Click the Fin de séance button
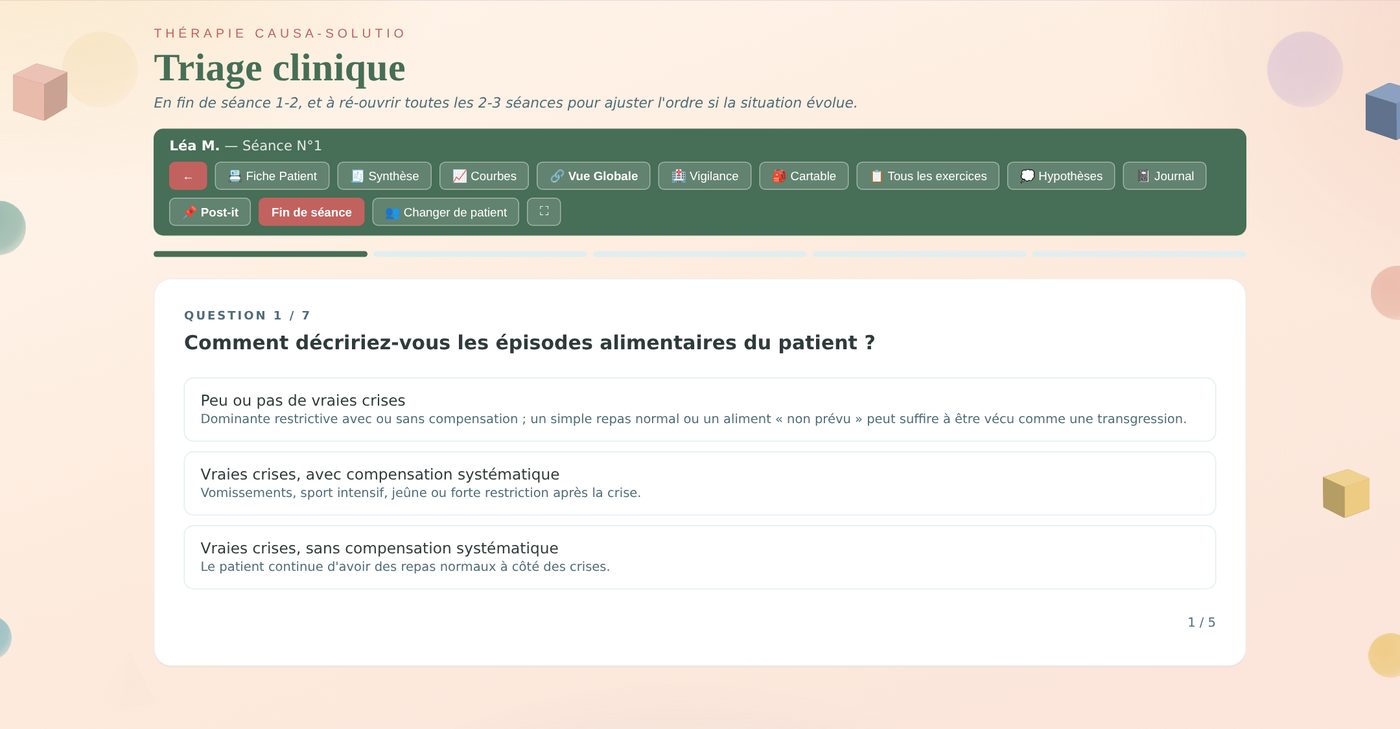Image resolution: width=1400 pixels, height=729 pixels. pos(311,212)
